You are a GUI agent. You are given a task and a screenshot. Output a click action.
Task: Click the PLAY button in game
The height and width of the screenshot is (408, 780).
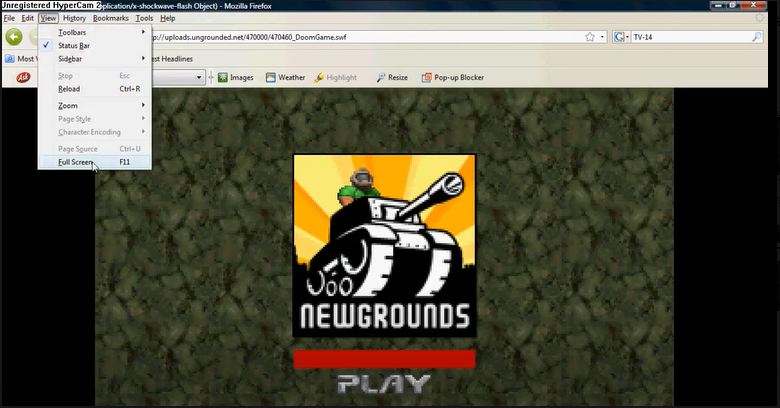point(384,384)
